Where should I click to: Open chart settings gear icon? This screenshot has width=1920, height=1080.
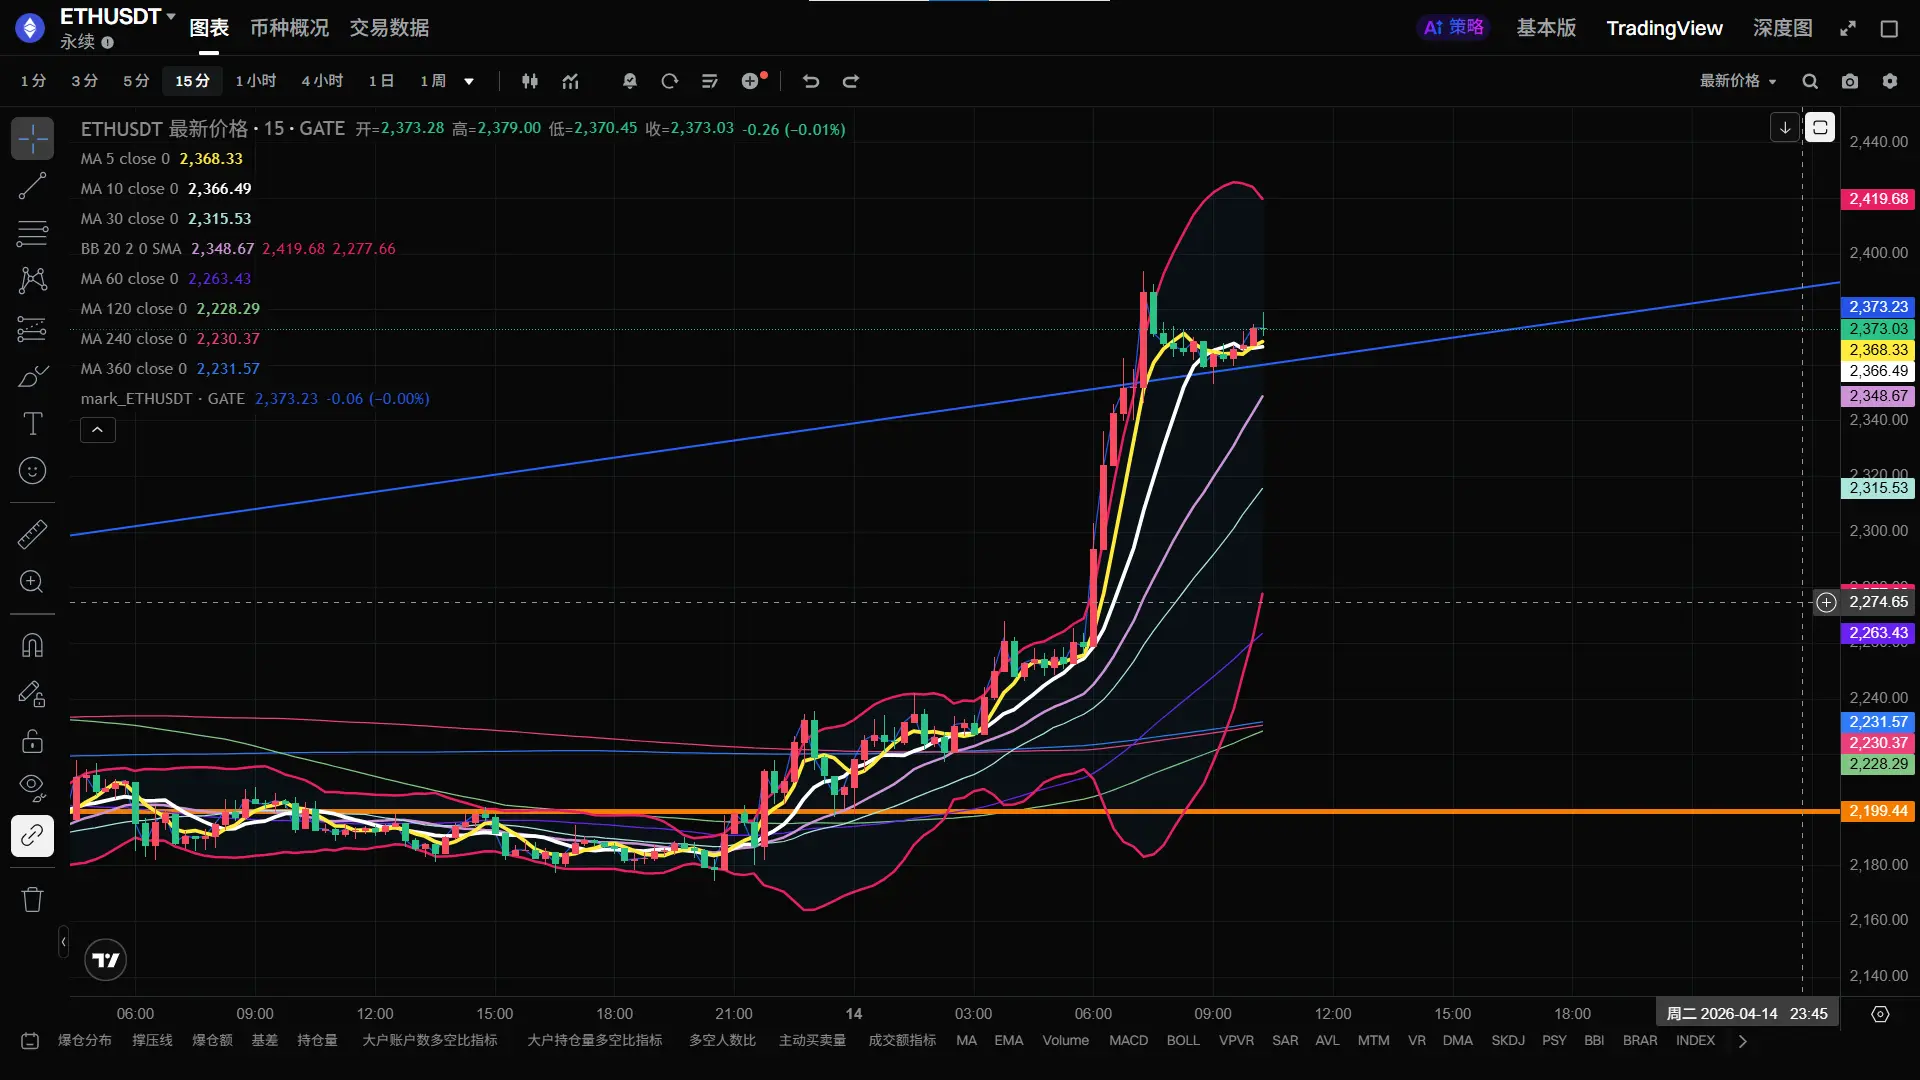point(1890,81)
